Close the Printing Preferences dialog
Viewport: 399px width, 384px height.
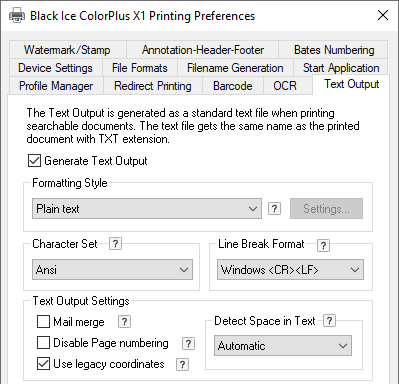383,15
